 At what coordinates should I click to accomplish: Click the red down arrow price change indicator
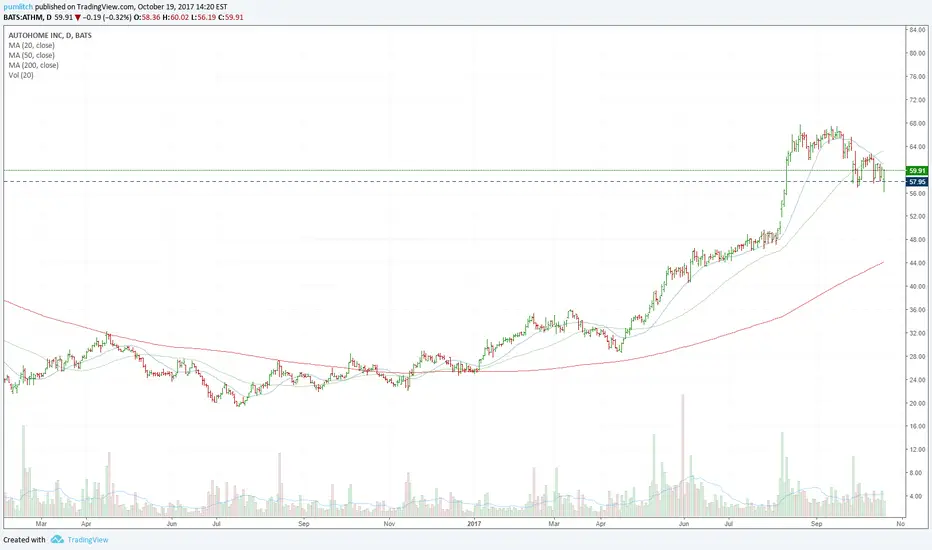(x=77, y=18)
